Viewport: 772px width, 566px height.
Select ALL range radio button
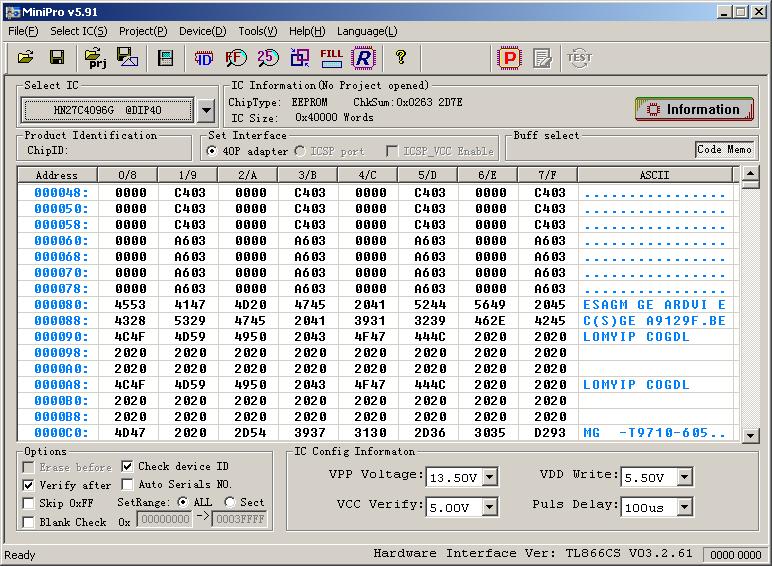(183, 502)
